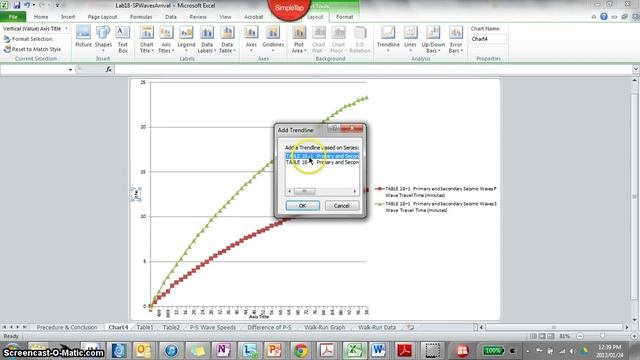Screen dimensions: 640x360
Task: Expand the formula bar
Action: [636, 70]
